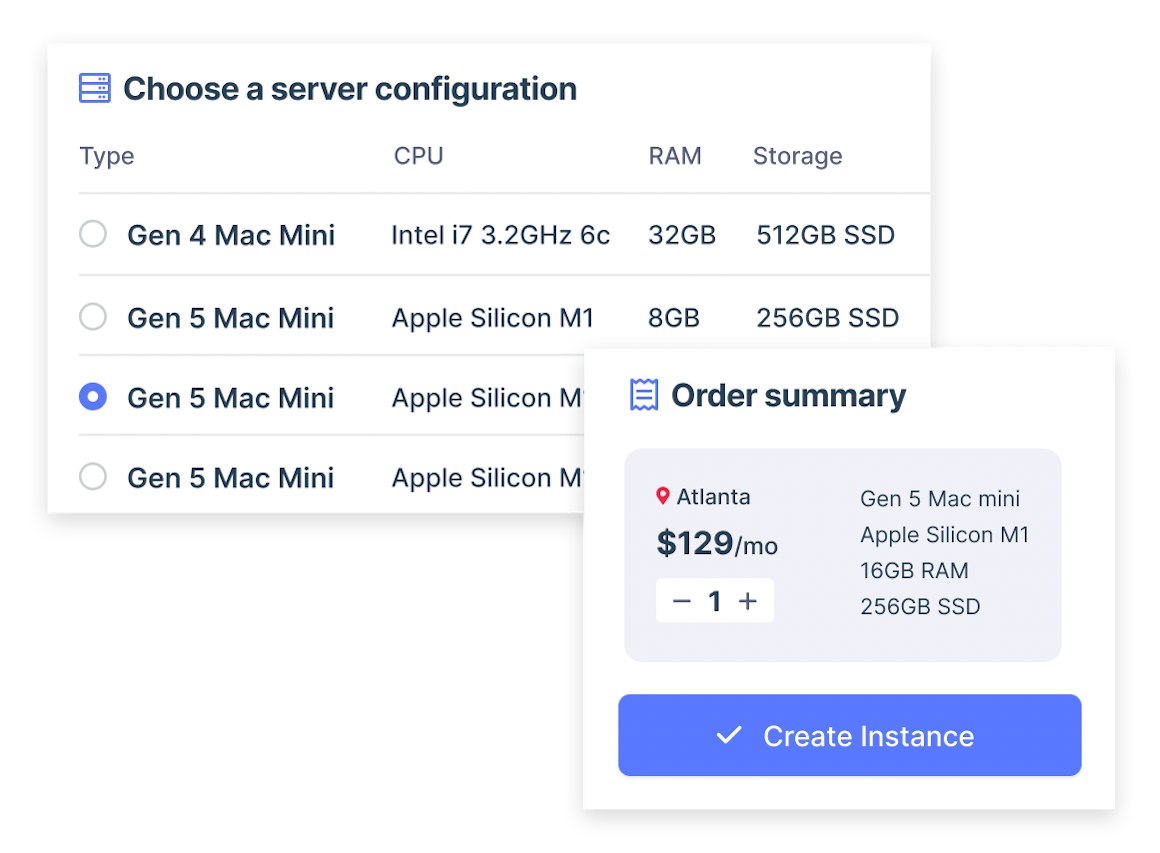Click the checkmark icon on Create Instance

pyautogui.click(x=729, y=735)
